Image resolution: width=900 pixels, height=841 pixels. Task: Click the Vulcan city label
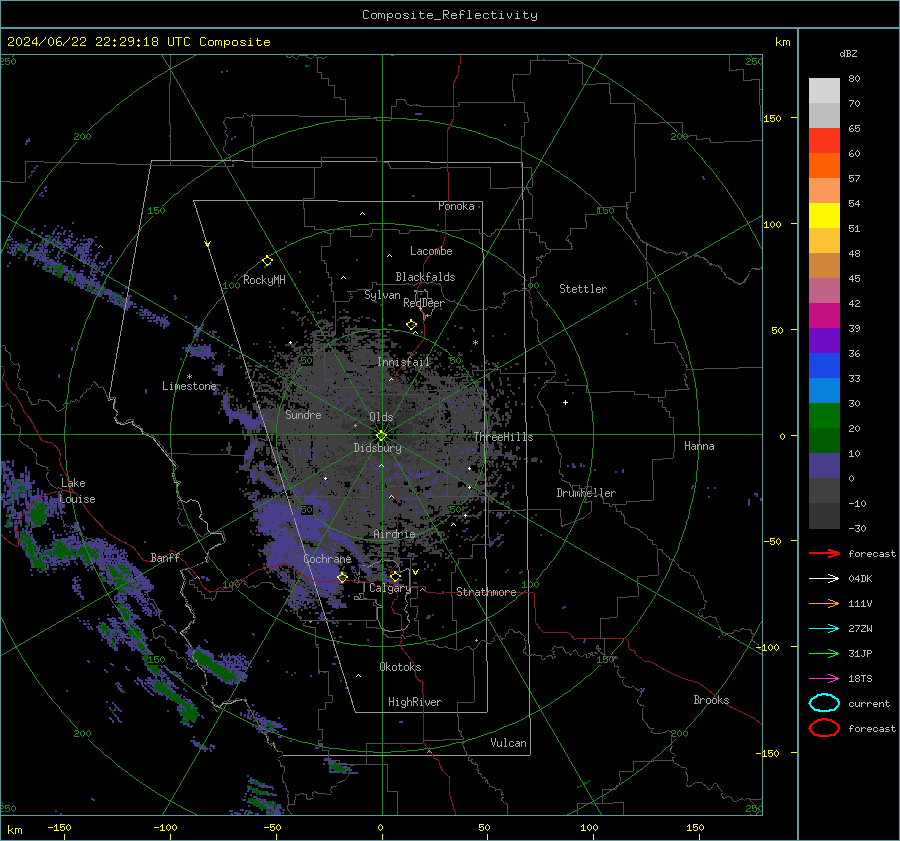508,743
